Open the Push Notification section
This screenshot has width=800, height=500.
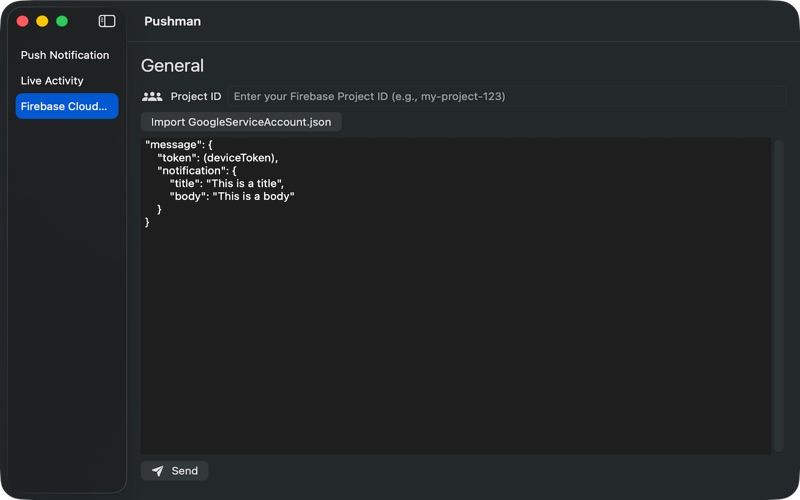pos(67,55)
